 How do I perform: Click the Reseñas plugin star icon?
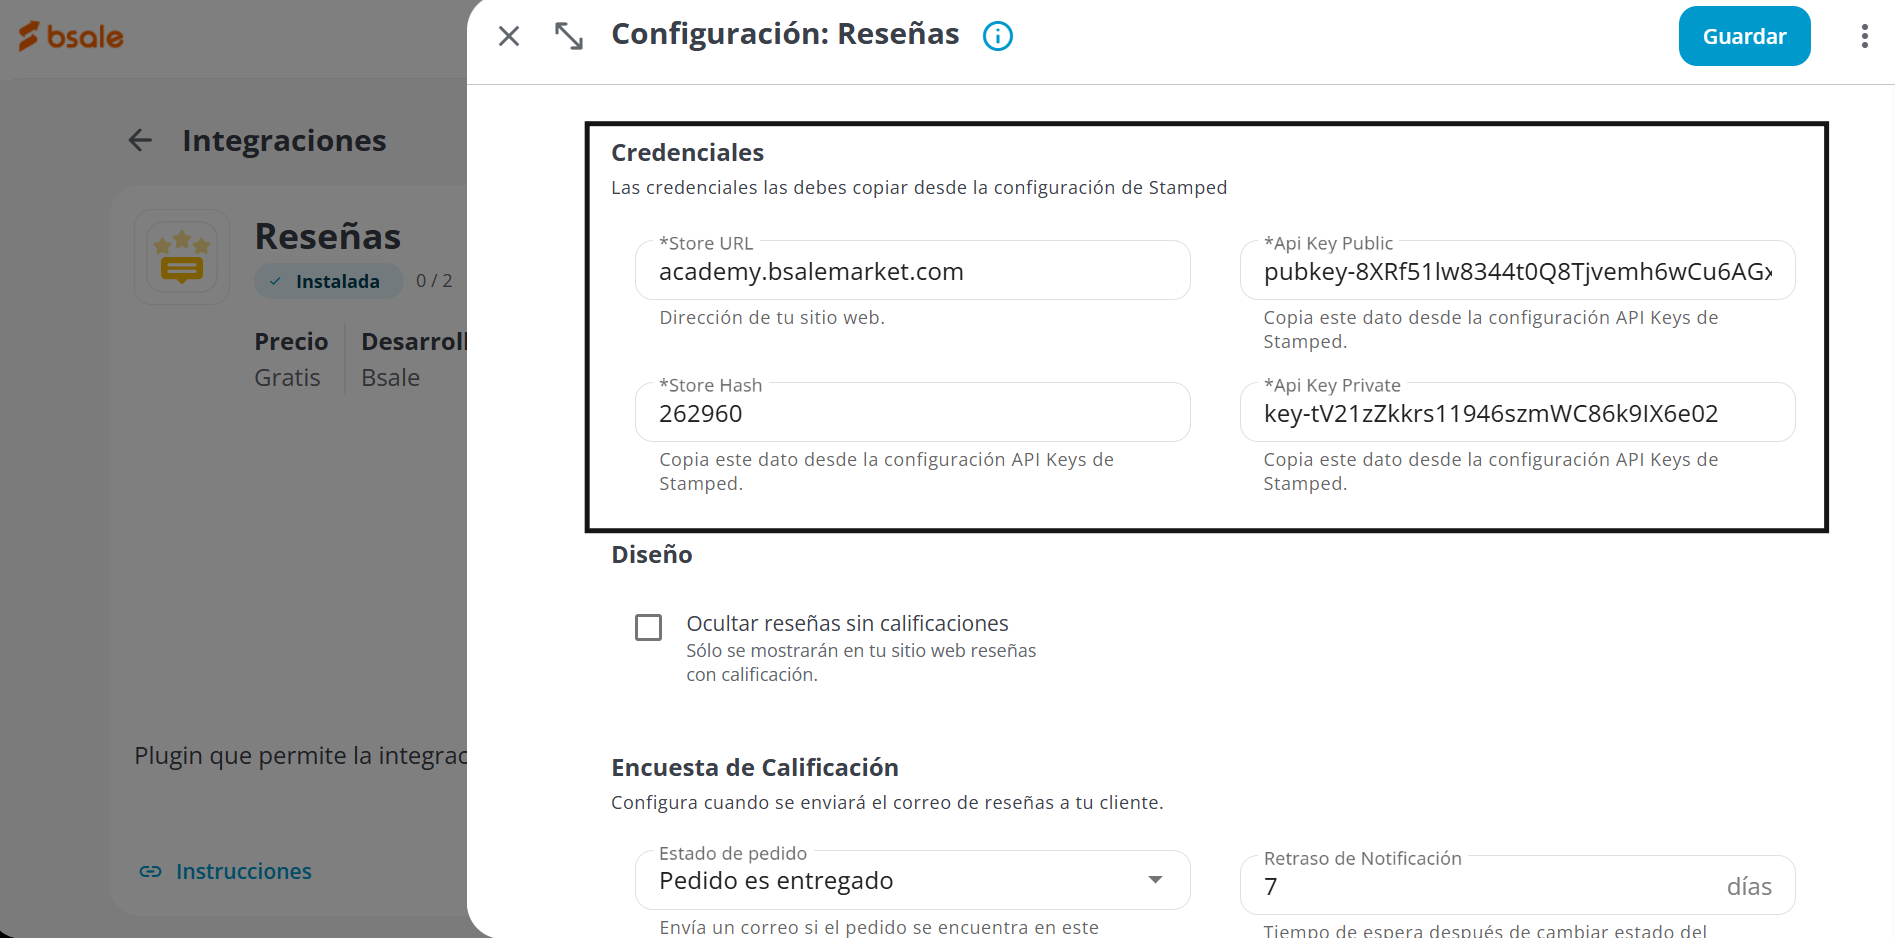point(182,257)
